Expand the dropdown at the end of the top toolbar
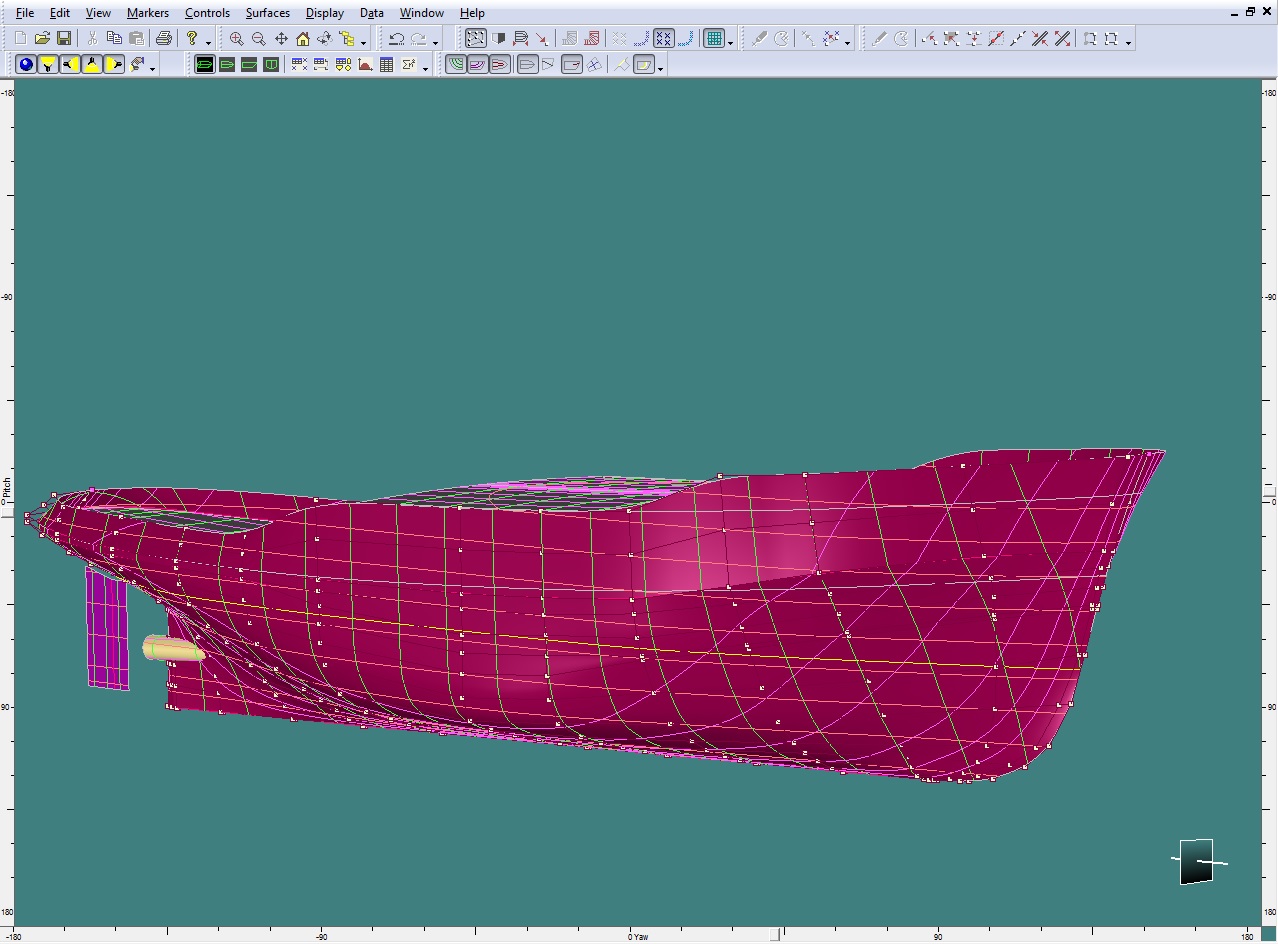 1129,41
